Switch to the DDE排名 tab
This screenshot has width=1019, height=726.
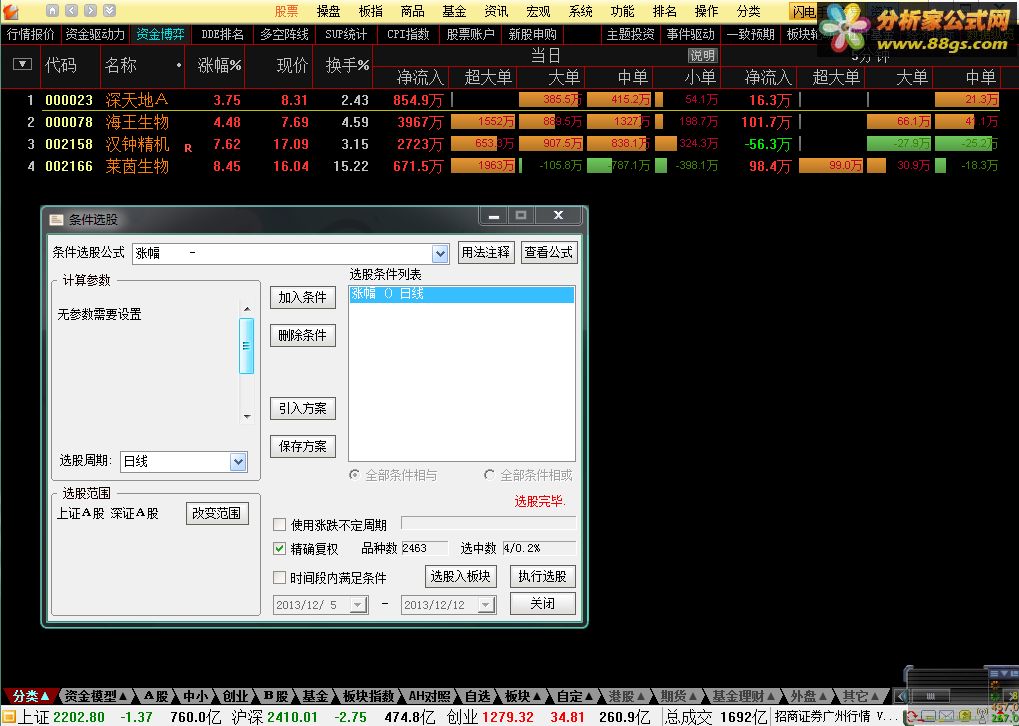222,34
